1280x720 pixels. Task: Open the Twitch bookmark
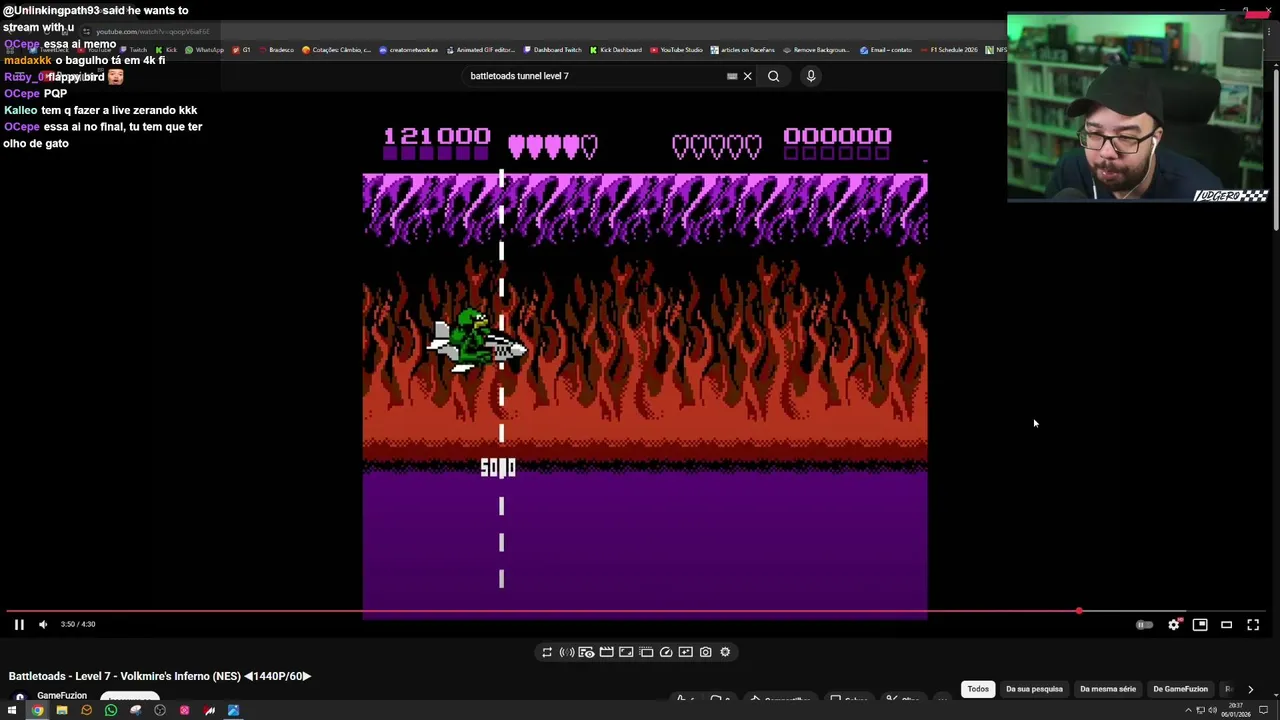[133, 50]
